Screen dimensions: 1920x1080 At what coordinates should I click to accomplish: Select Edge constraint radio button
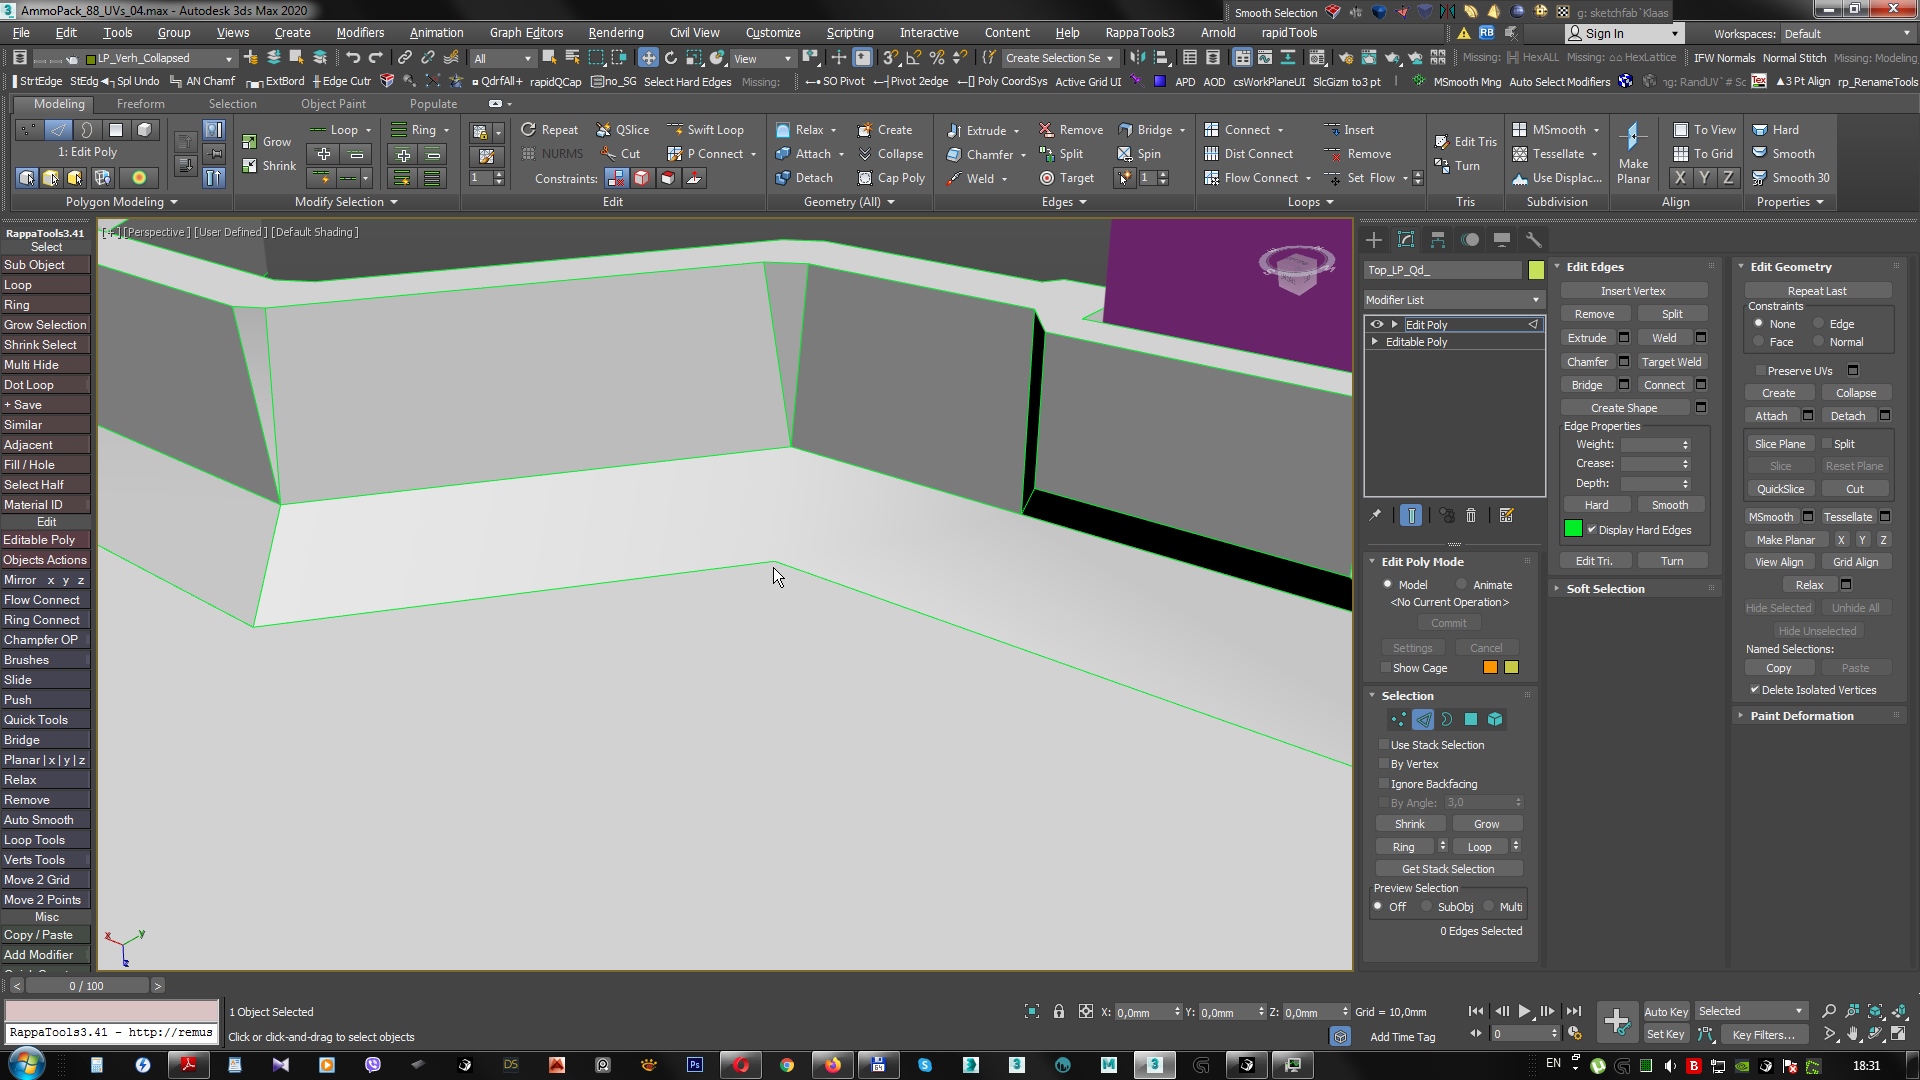click(x=1819, y=324)
